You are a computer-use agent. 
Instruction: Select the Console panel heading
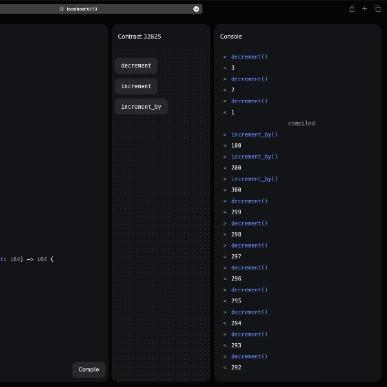[231, 36]
